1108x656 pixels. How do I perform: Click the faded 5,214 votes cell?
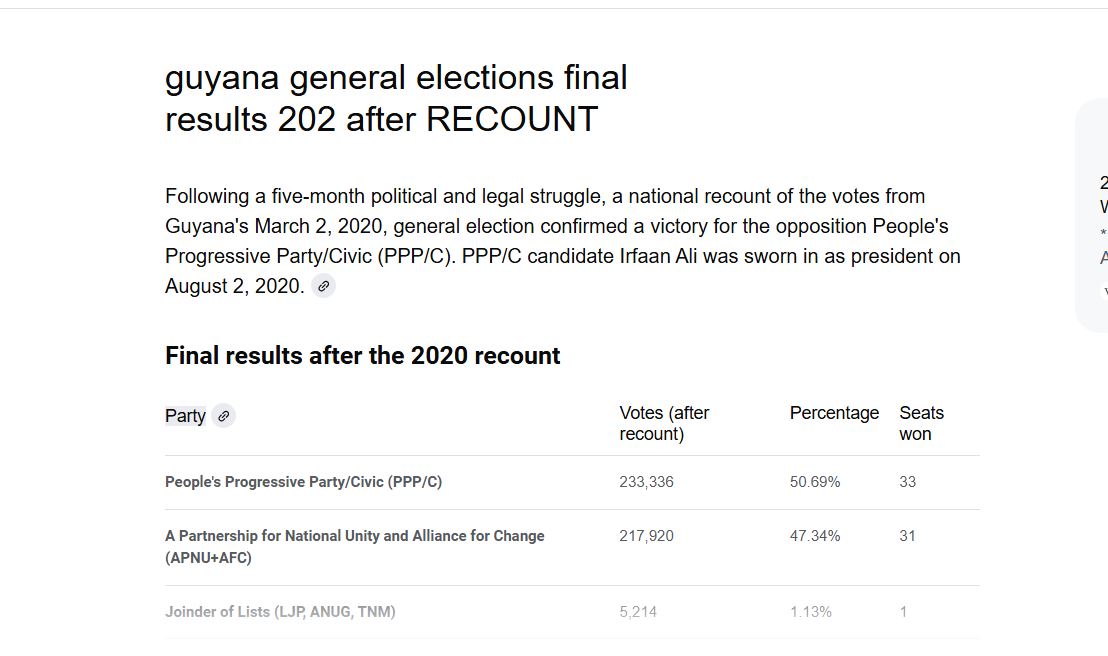coord(638,612)
